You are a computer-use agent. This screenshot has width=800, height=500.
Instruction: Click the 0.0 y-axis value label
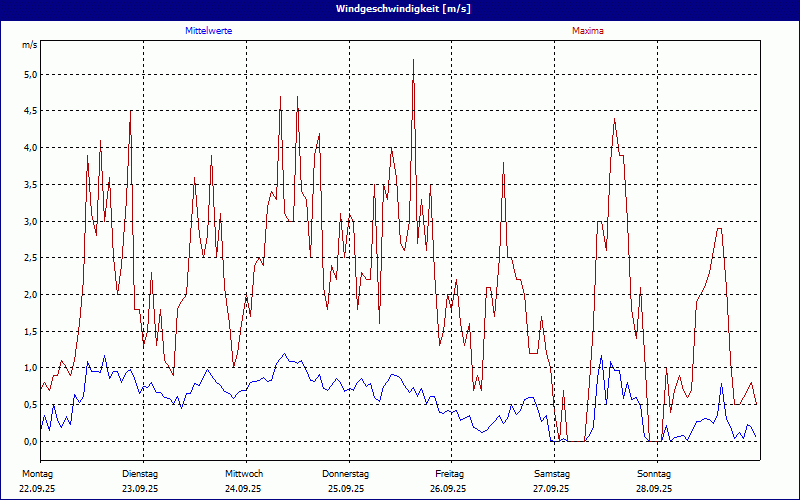point(30,441)
